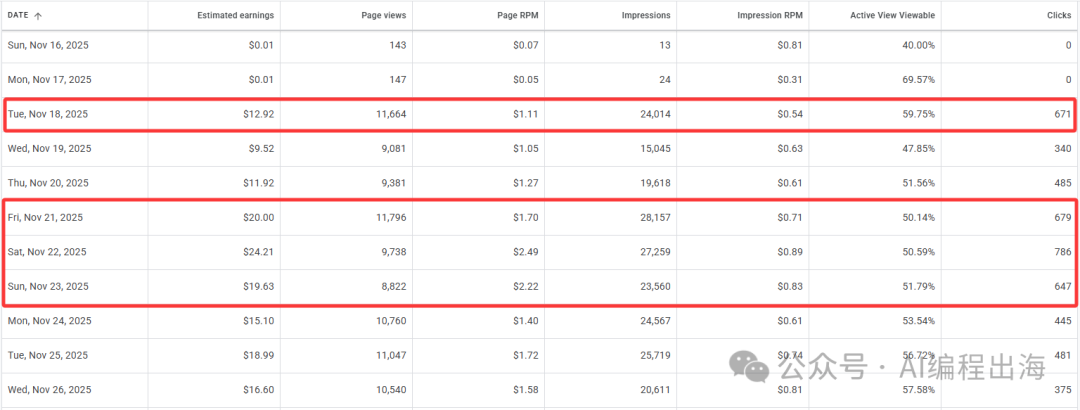Click the 40.00% Active View value
1080x410 pixels.
pyautogui.click(x=919, y=45)
